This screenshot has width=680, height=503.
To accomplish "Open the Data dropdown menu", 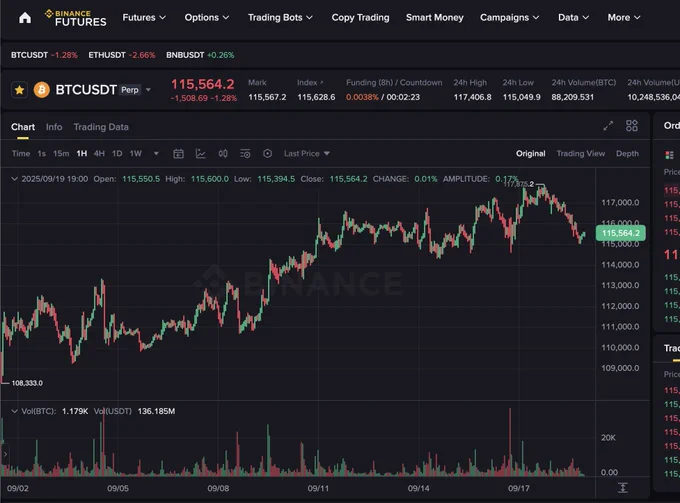I will point(573,17).
